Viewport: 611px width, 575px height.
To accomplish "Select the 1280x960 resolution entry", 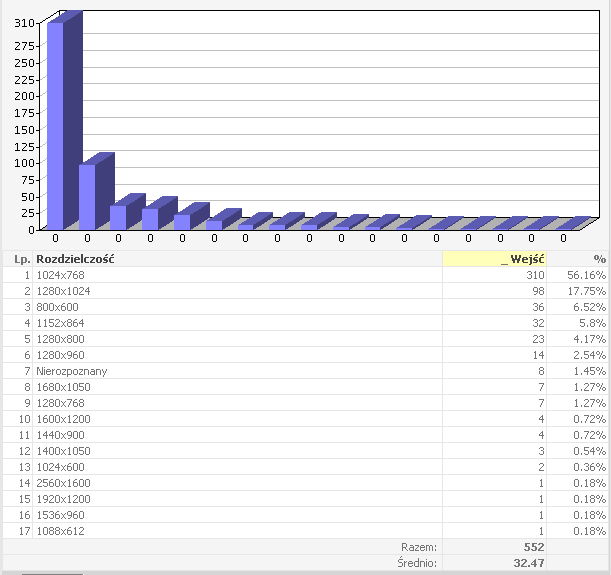I will 60,355.
